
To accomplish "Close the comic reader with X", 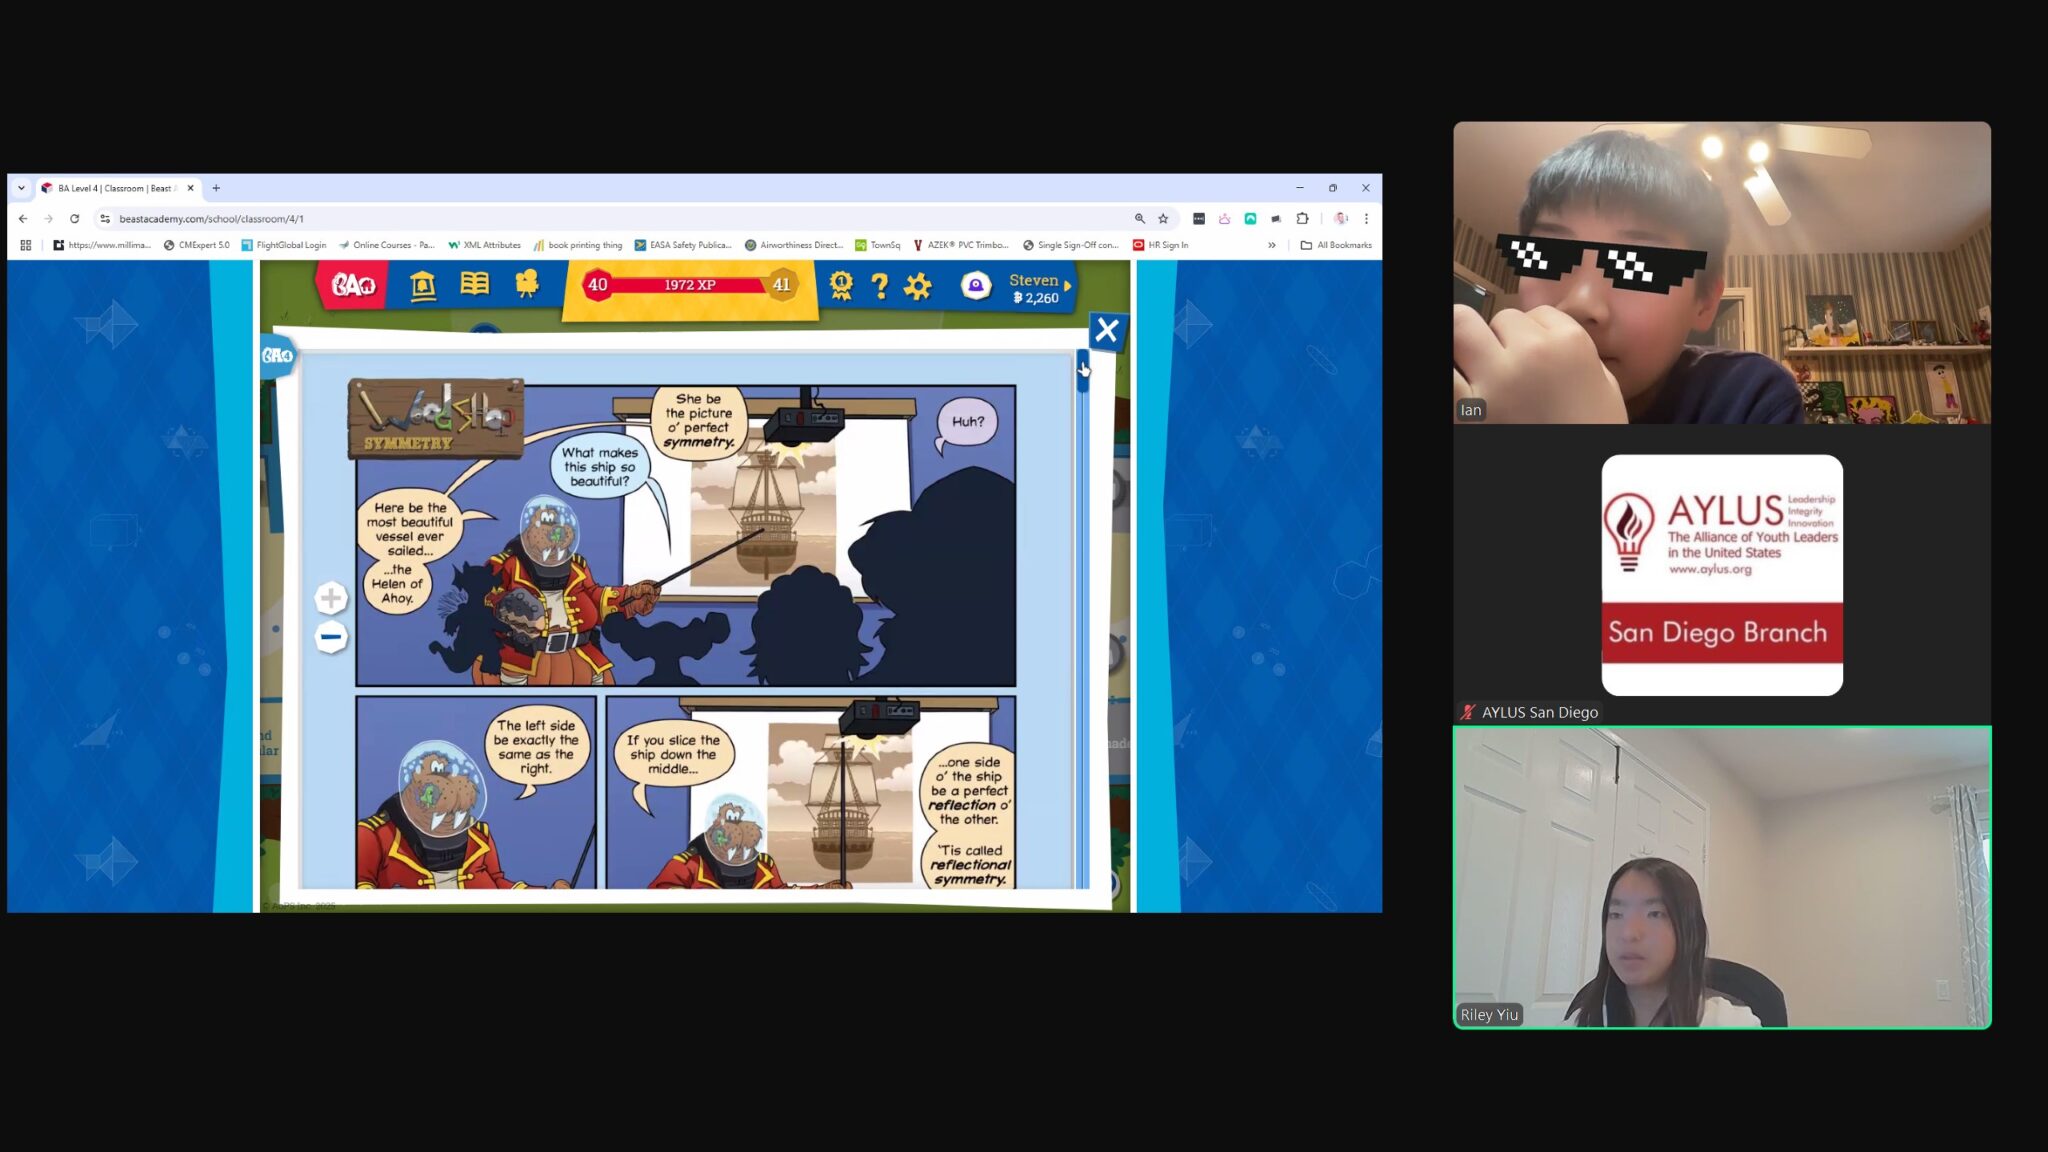I will pyautogui.click(x=1106, y=331).
